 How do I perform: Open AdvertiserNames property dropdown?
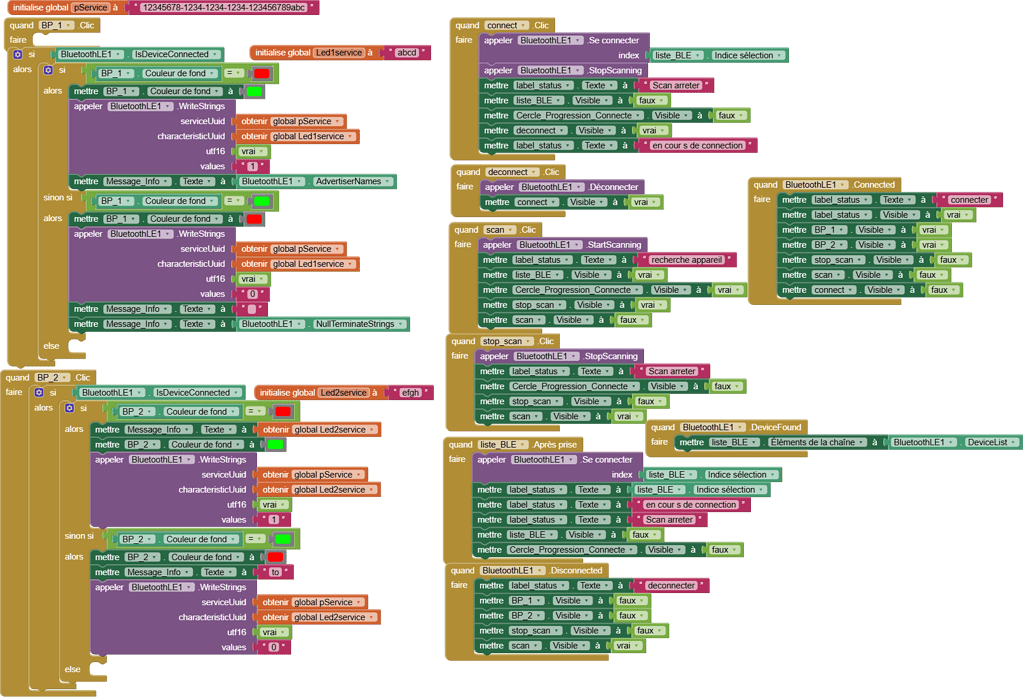pyautogui.click(x=353, y=182)
